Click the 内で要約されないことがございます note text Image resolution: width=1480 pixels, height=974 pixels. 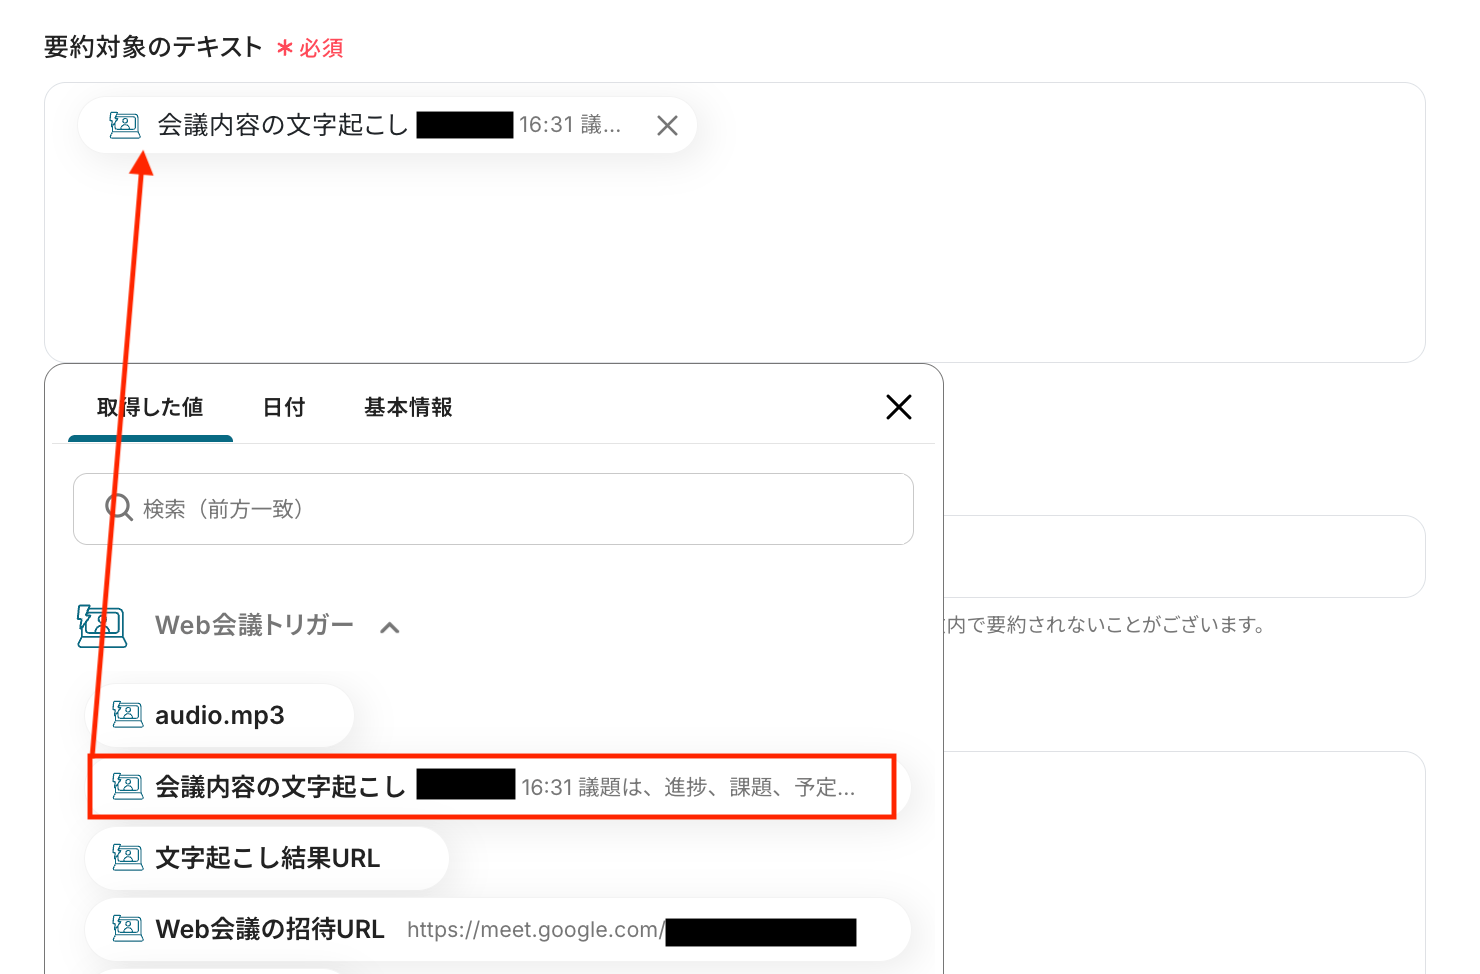tap(1105, 625)
